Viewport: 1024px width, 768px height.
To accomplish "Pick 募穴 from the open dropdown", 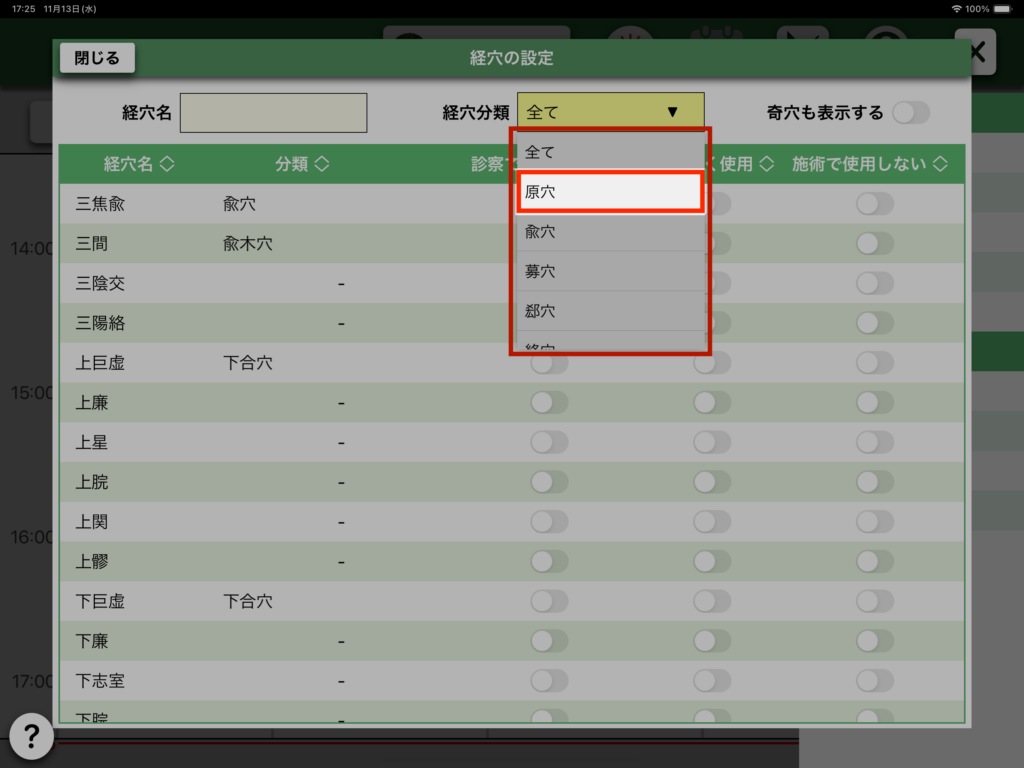I will click(610, 272).
